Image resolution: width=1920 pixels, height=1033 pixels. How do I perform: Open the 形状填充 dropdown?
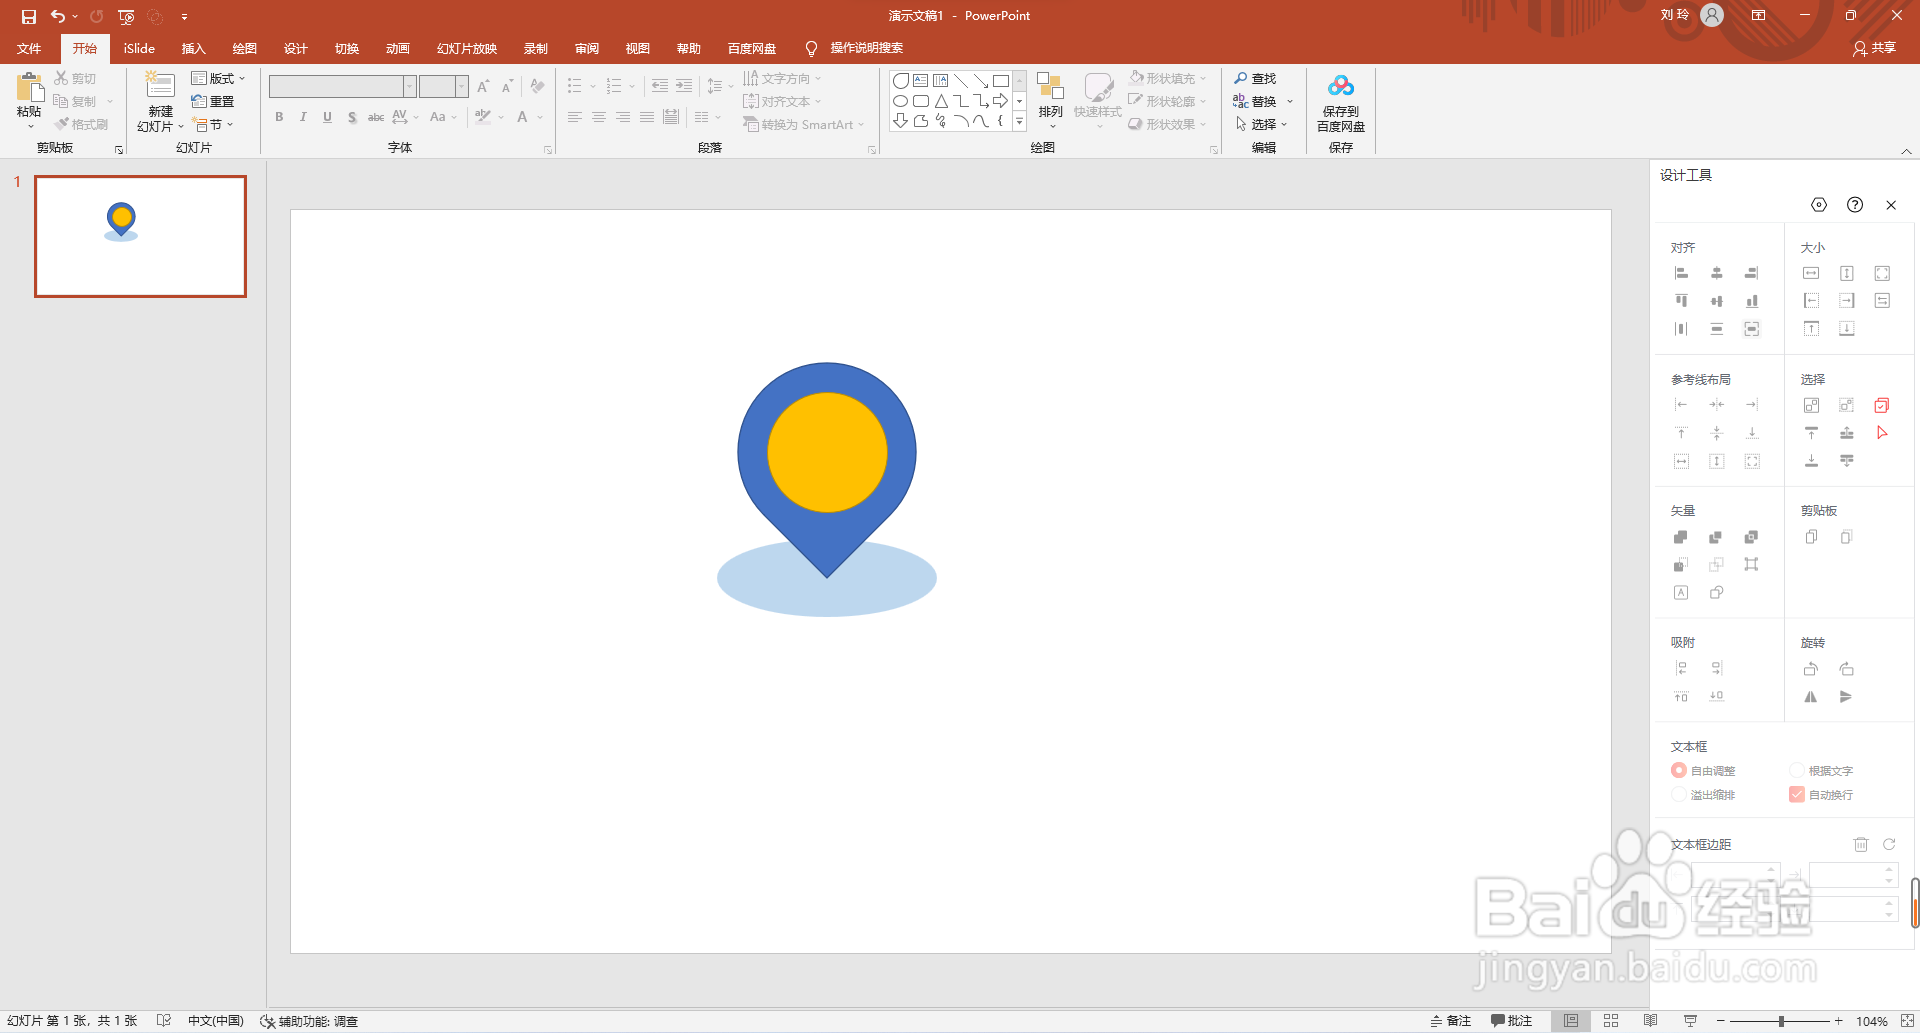pyautogui.click(x=1168, y=78)
